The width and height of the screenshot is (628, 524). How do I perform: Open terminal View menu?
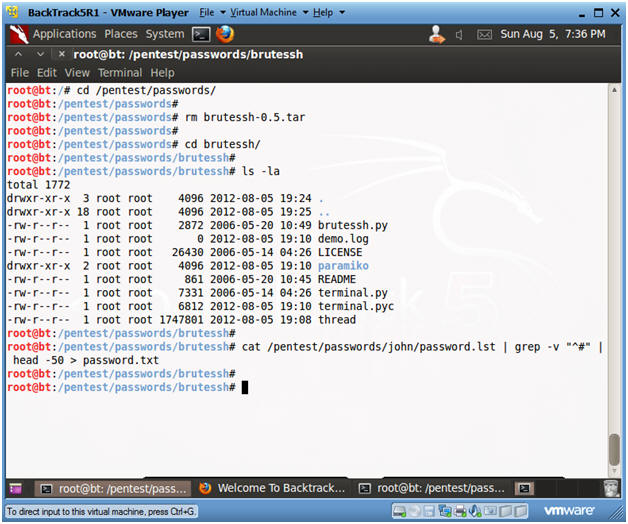77,73
